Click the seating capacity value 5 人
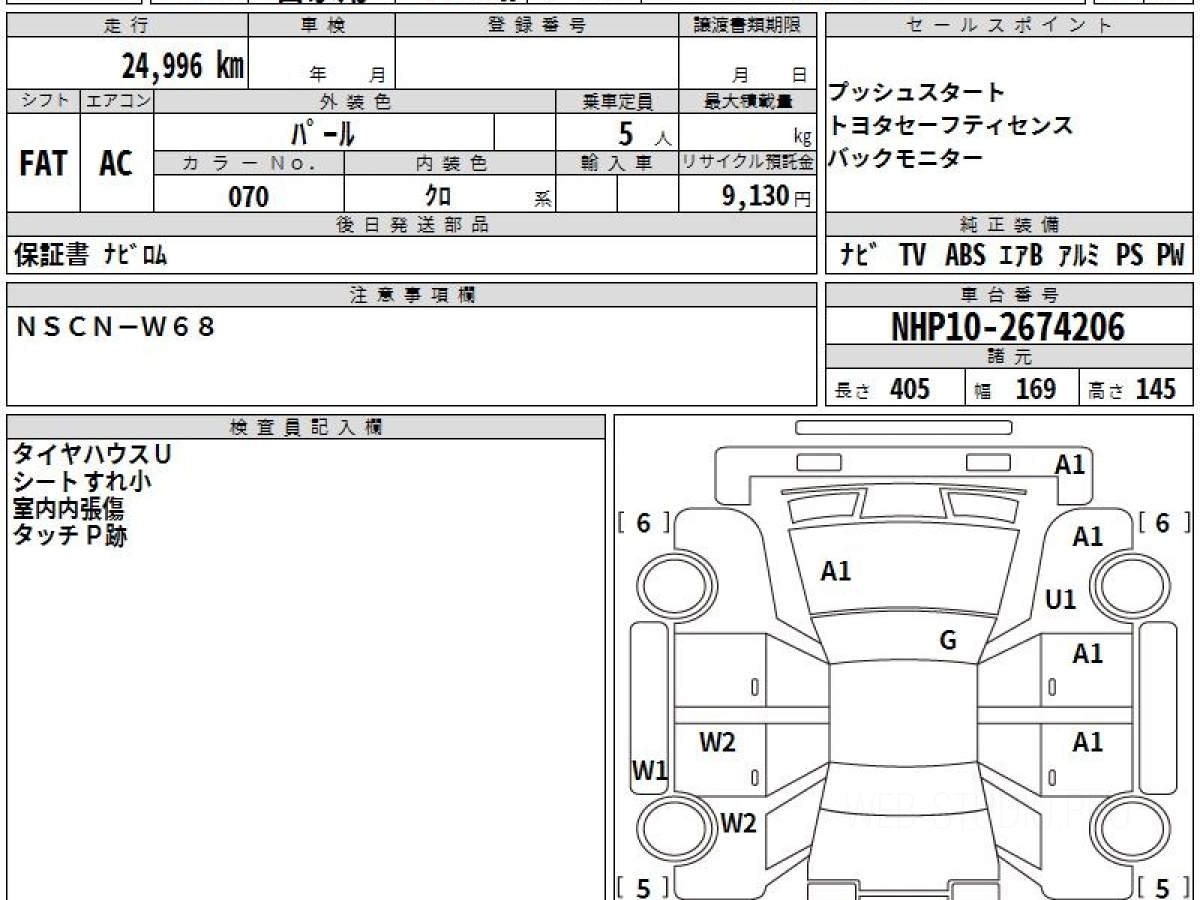Image resolution: width=1200 pixels, height=900 pixels. [643, 133]
